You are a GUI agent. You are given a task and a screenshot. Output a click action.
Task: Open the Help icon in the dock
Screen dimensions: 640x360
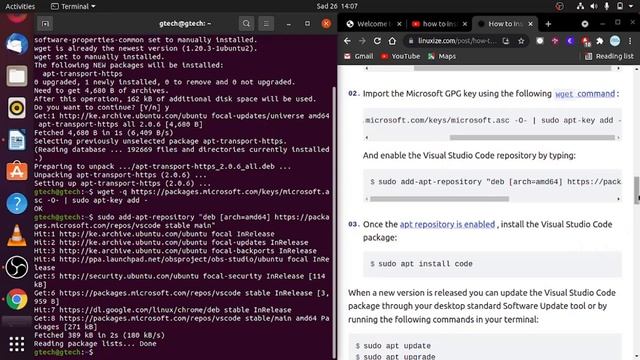tap(17, 203)
